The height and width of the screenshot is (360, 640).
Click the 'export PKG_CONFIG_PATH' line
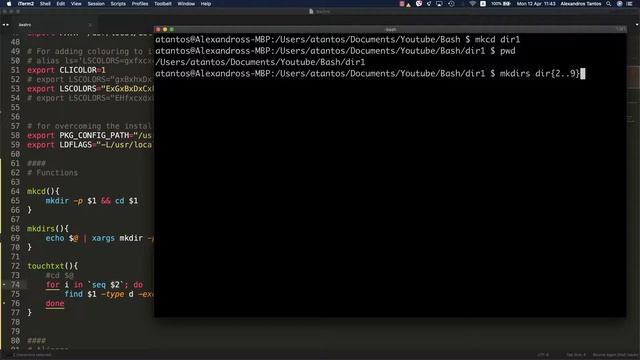pos(89,136)
